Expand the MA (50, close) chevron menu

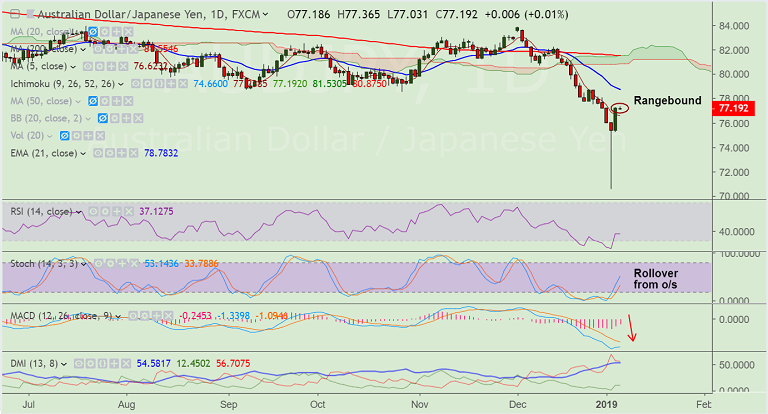pyautogui.click(x=78, y=101)
